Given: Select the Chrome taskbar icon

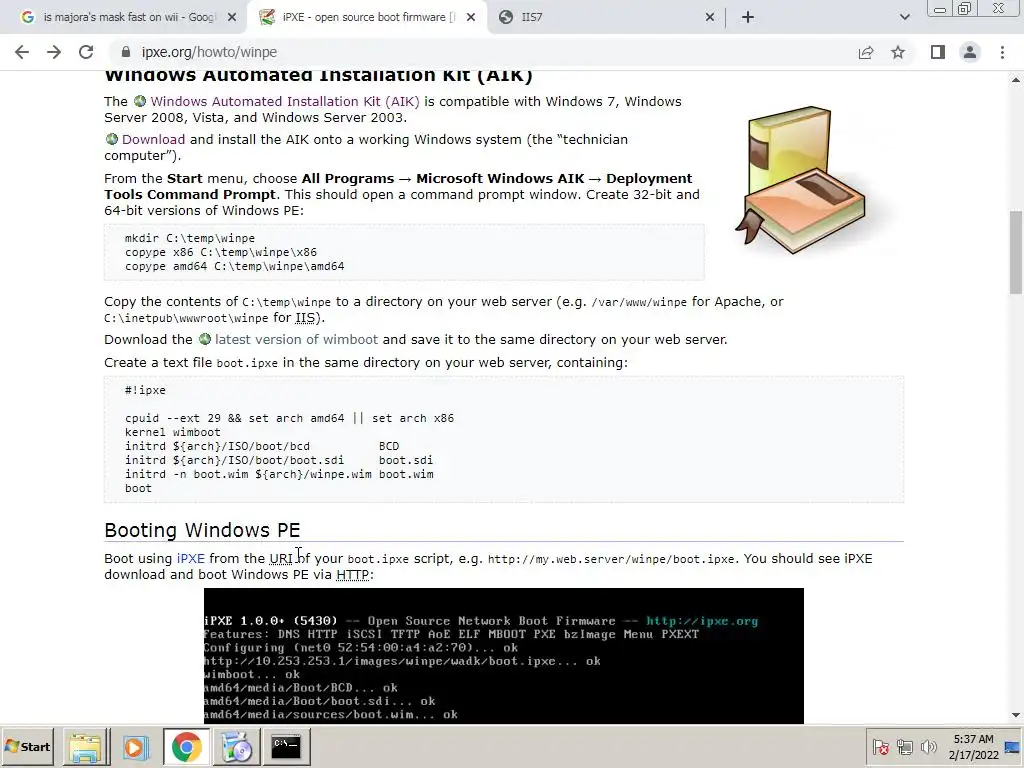Looking at the screenshot, I should point(186,747).
